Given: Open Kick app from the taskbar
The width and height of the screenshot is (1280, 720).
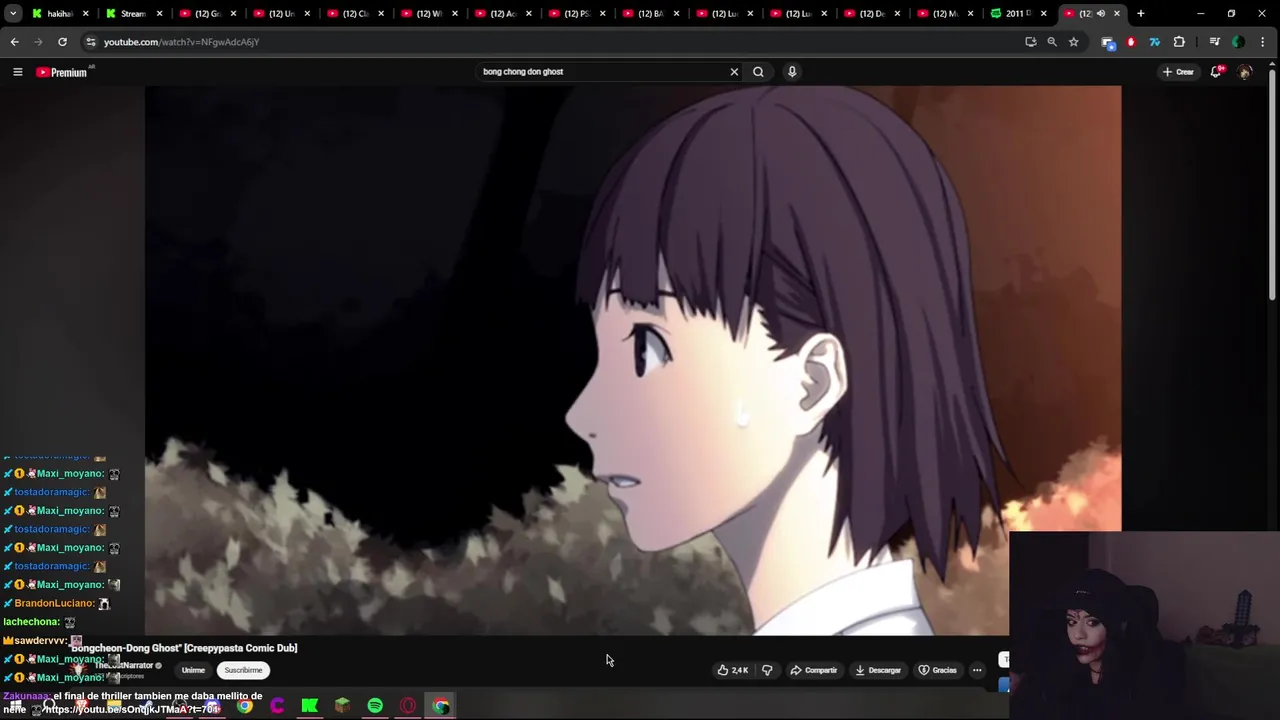Looking at the screenshot, I should pyautogui.click(x=310, y=706).
